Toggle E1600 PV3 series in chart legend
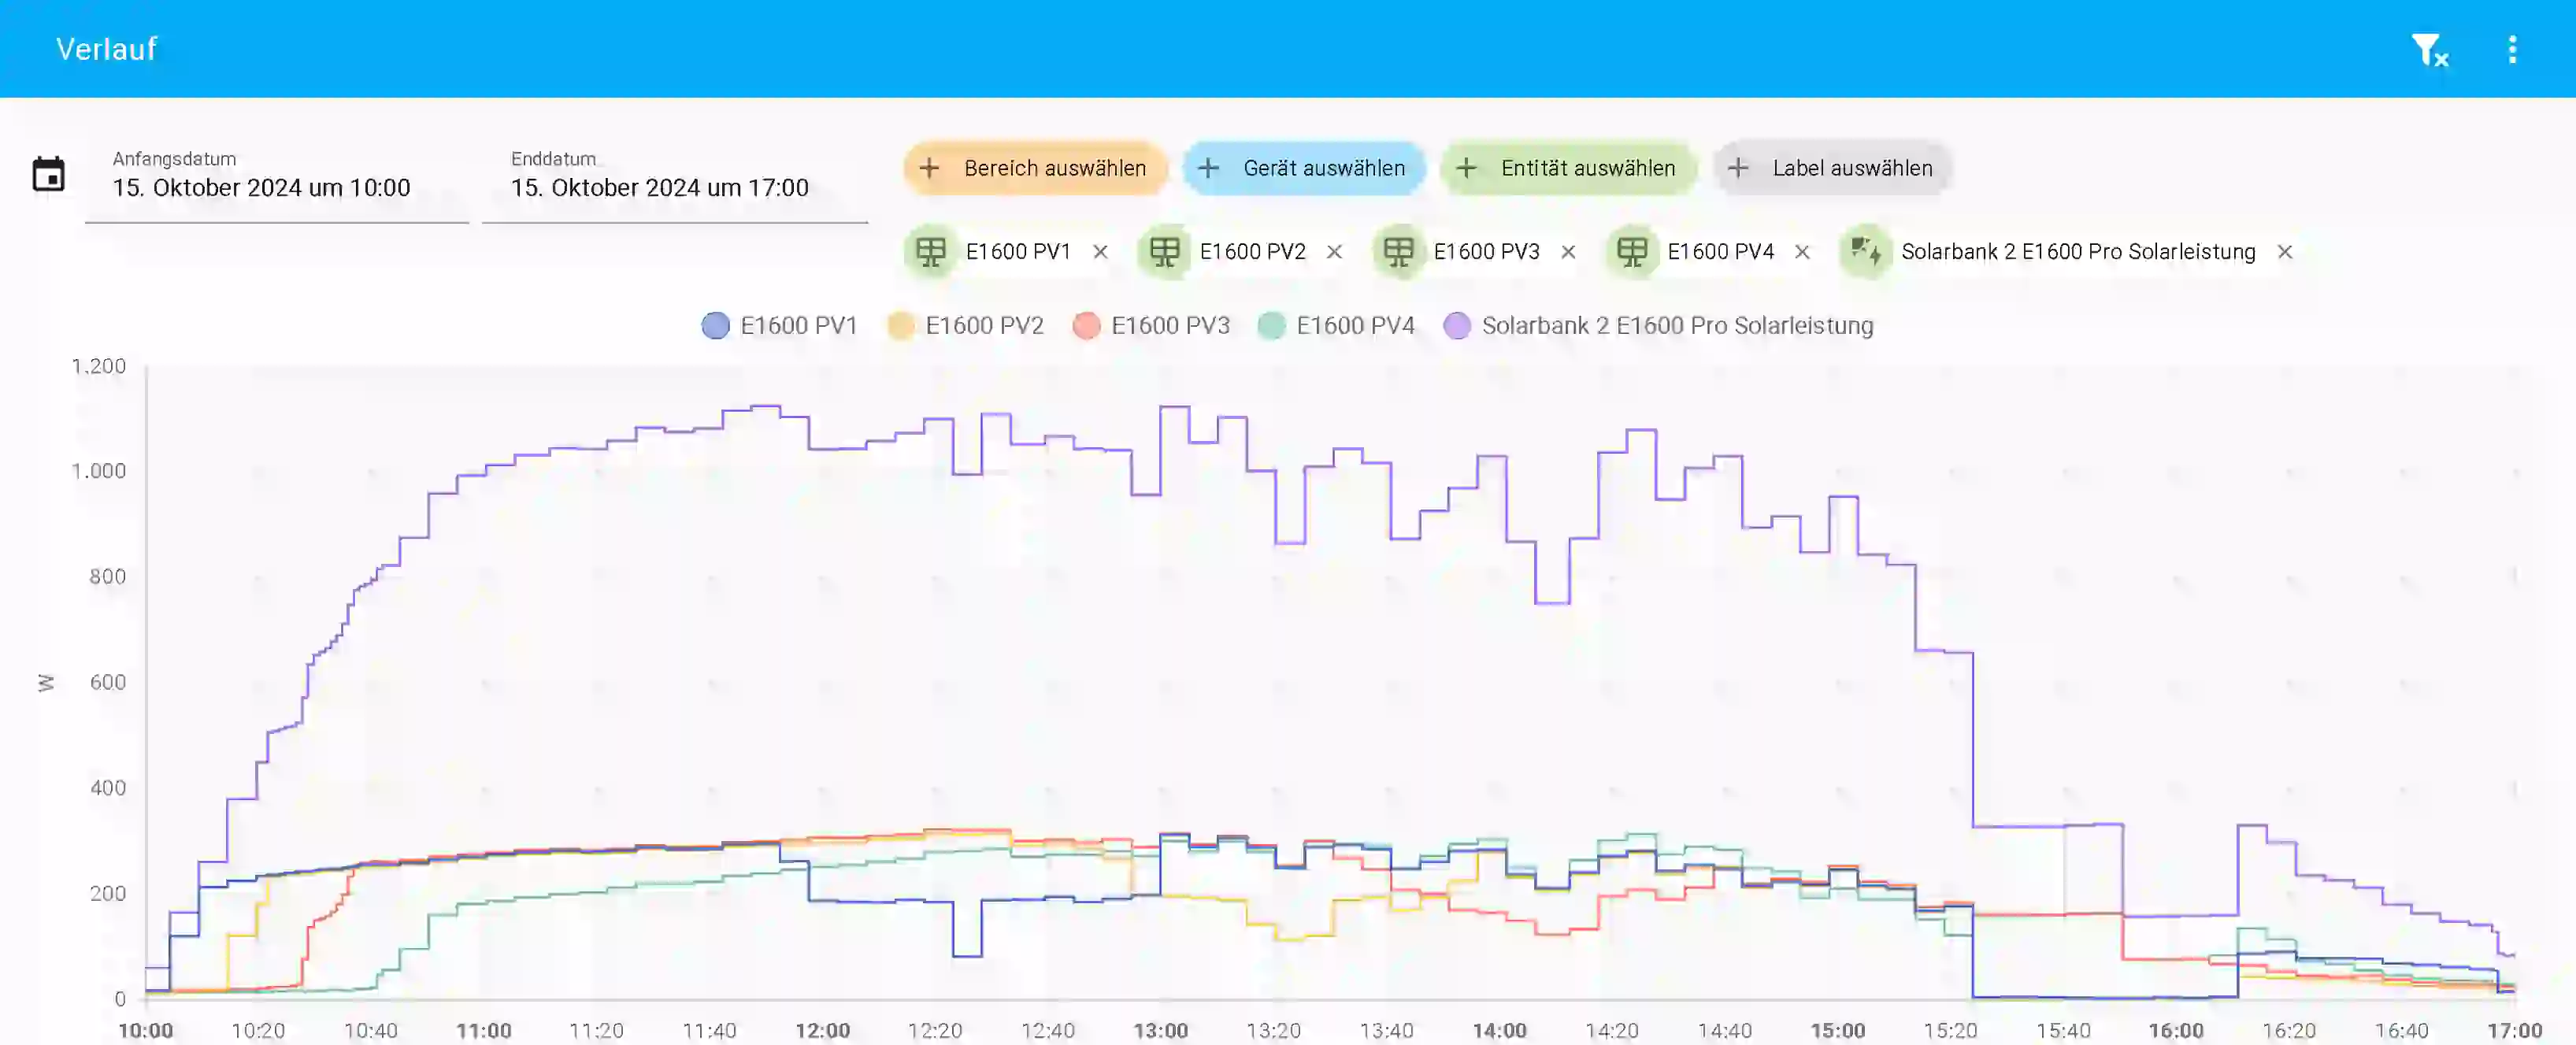This screenshot has width=2576, height=1045. (1151, 326)
